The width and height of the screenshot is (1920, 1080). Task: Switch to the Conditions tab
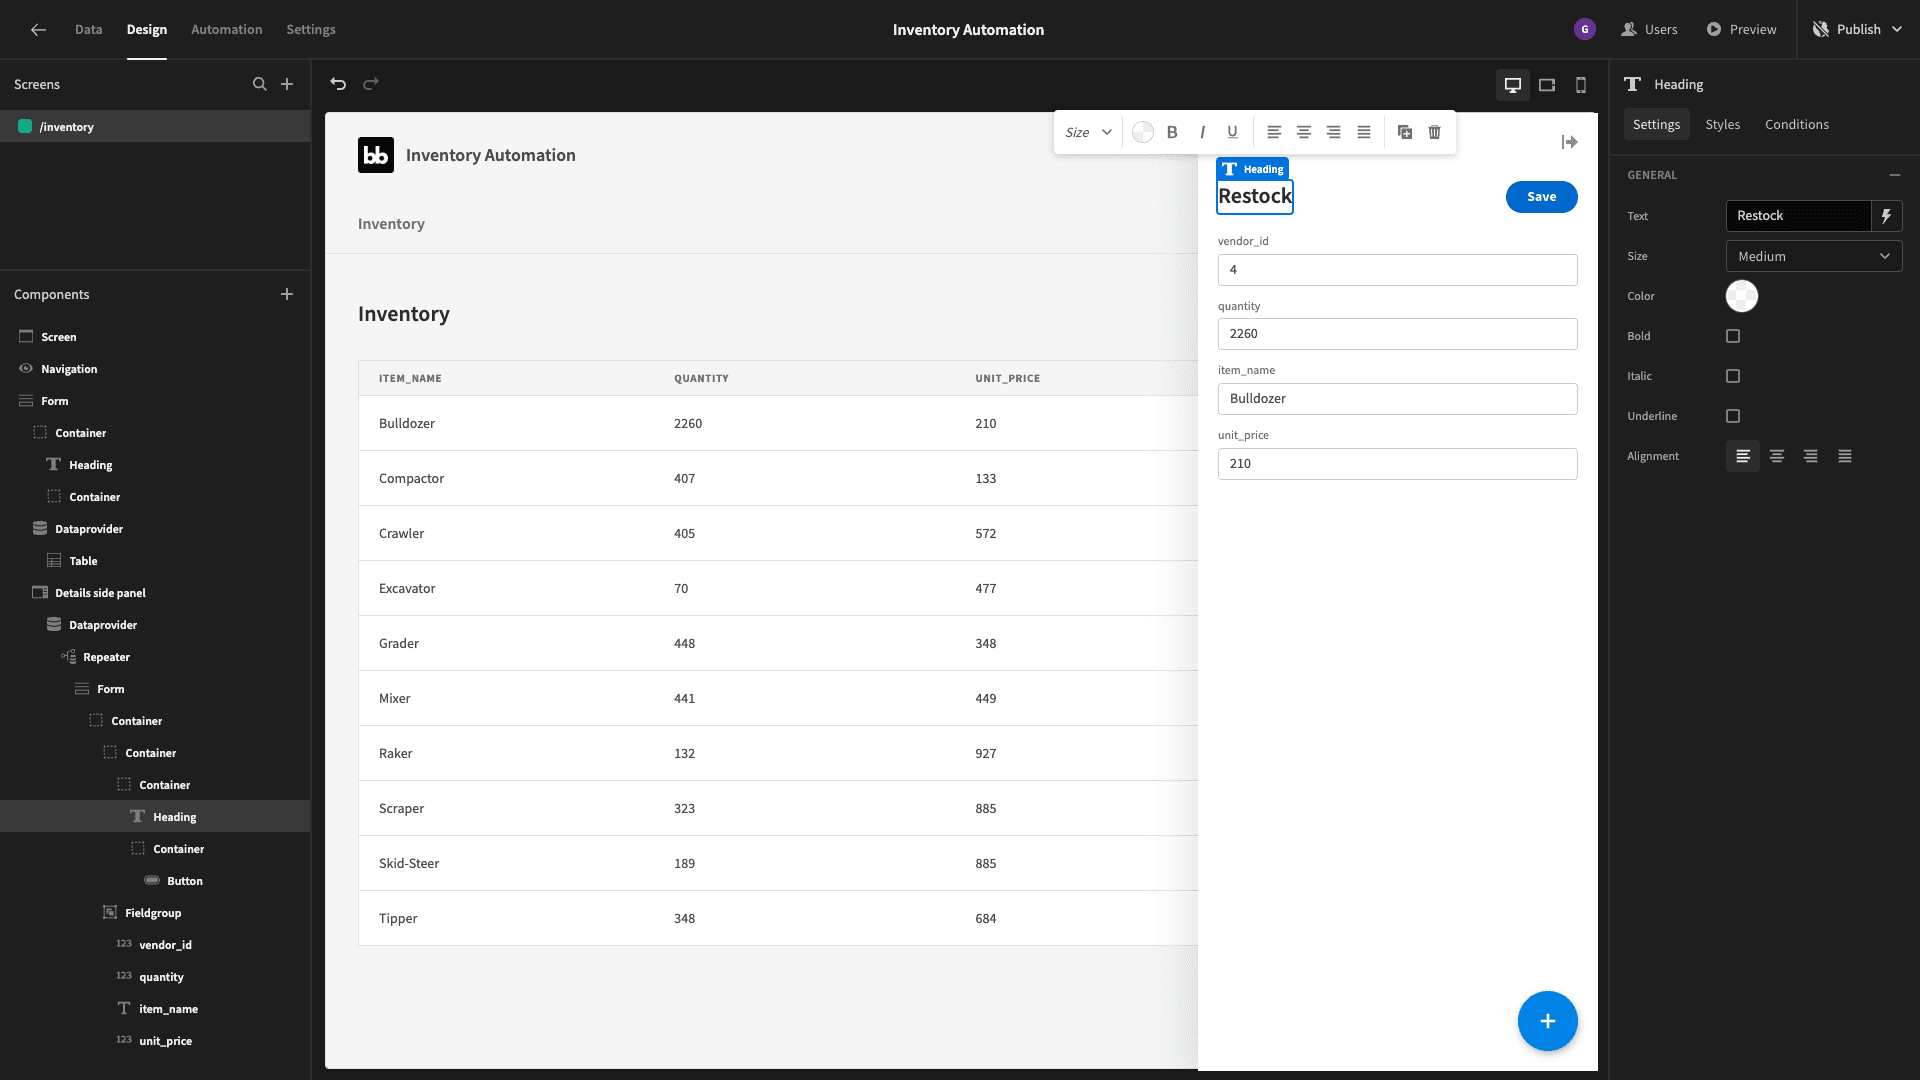coord(1796,124)
